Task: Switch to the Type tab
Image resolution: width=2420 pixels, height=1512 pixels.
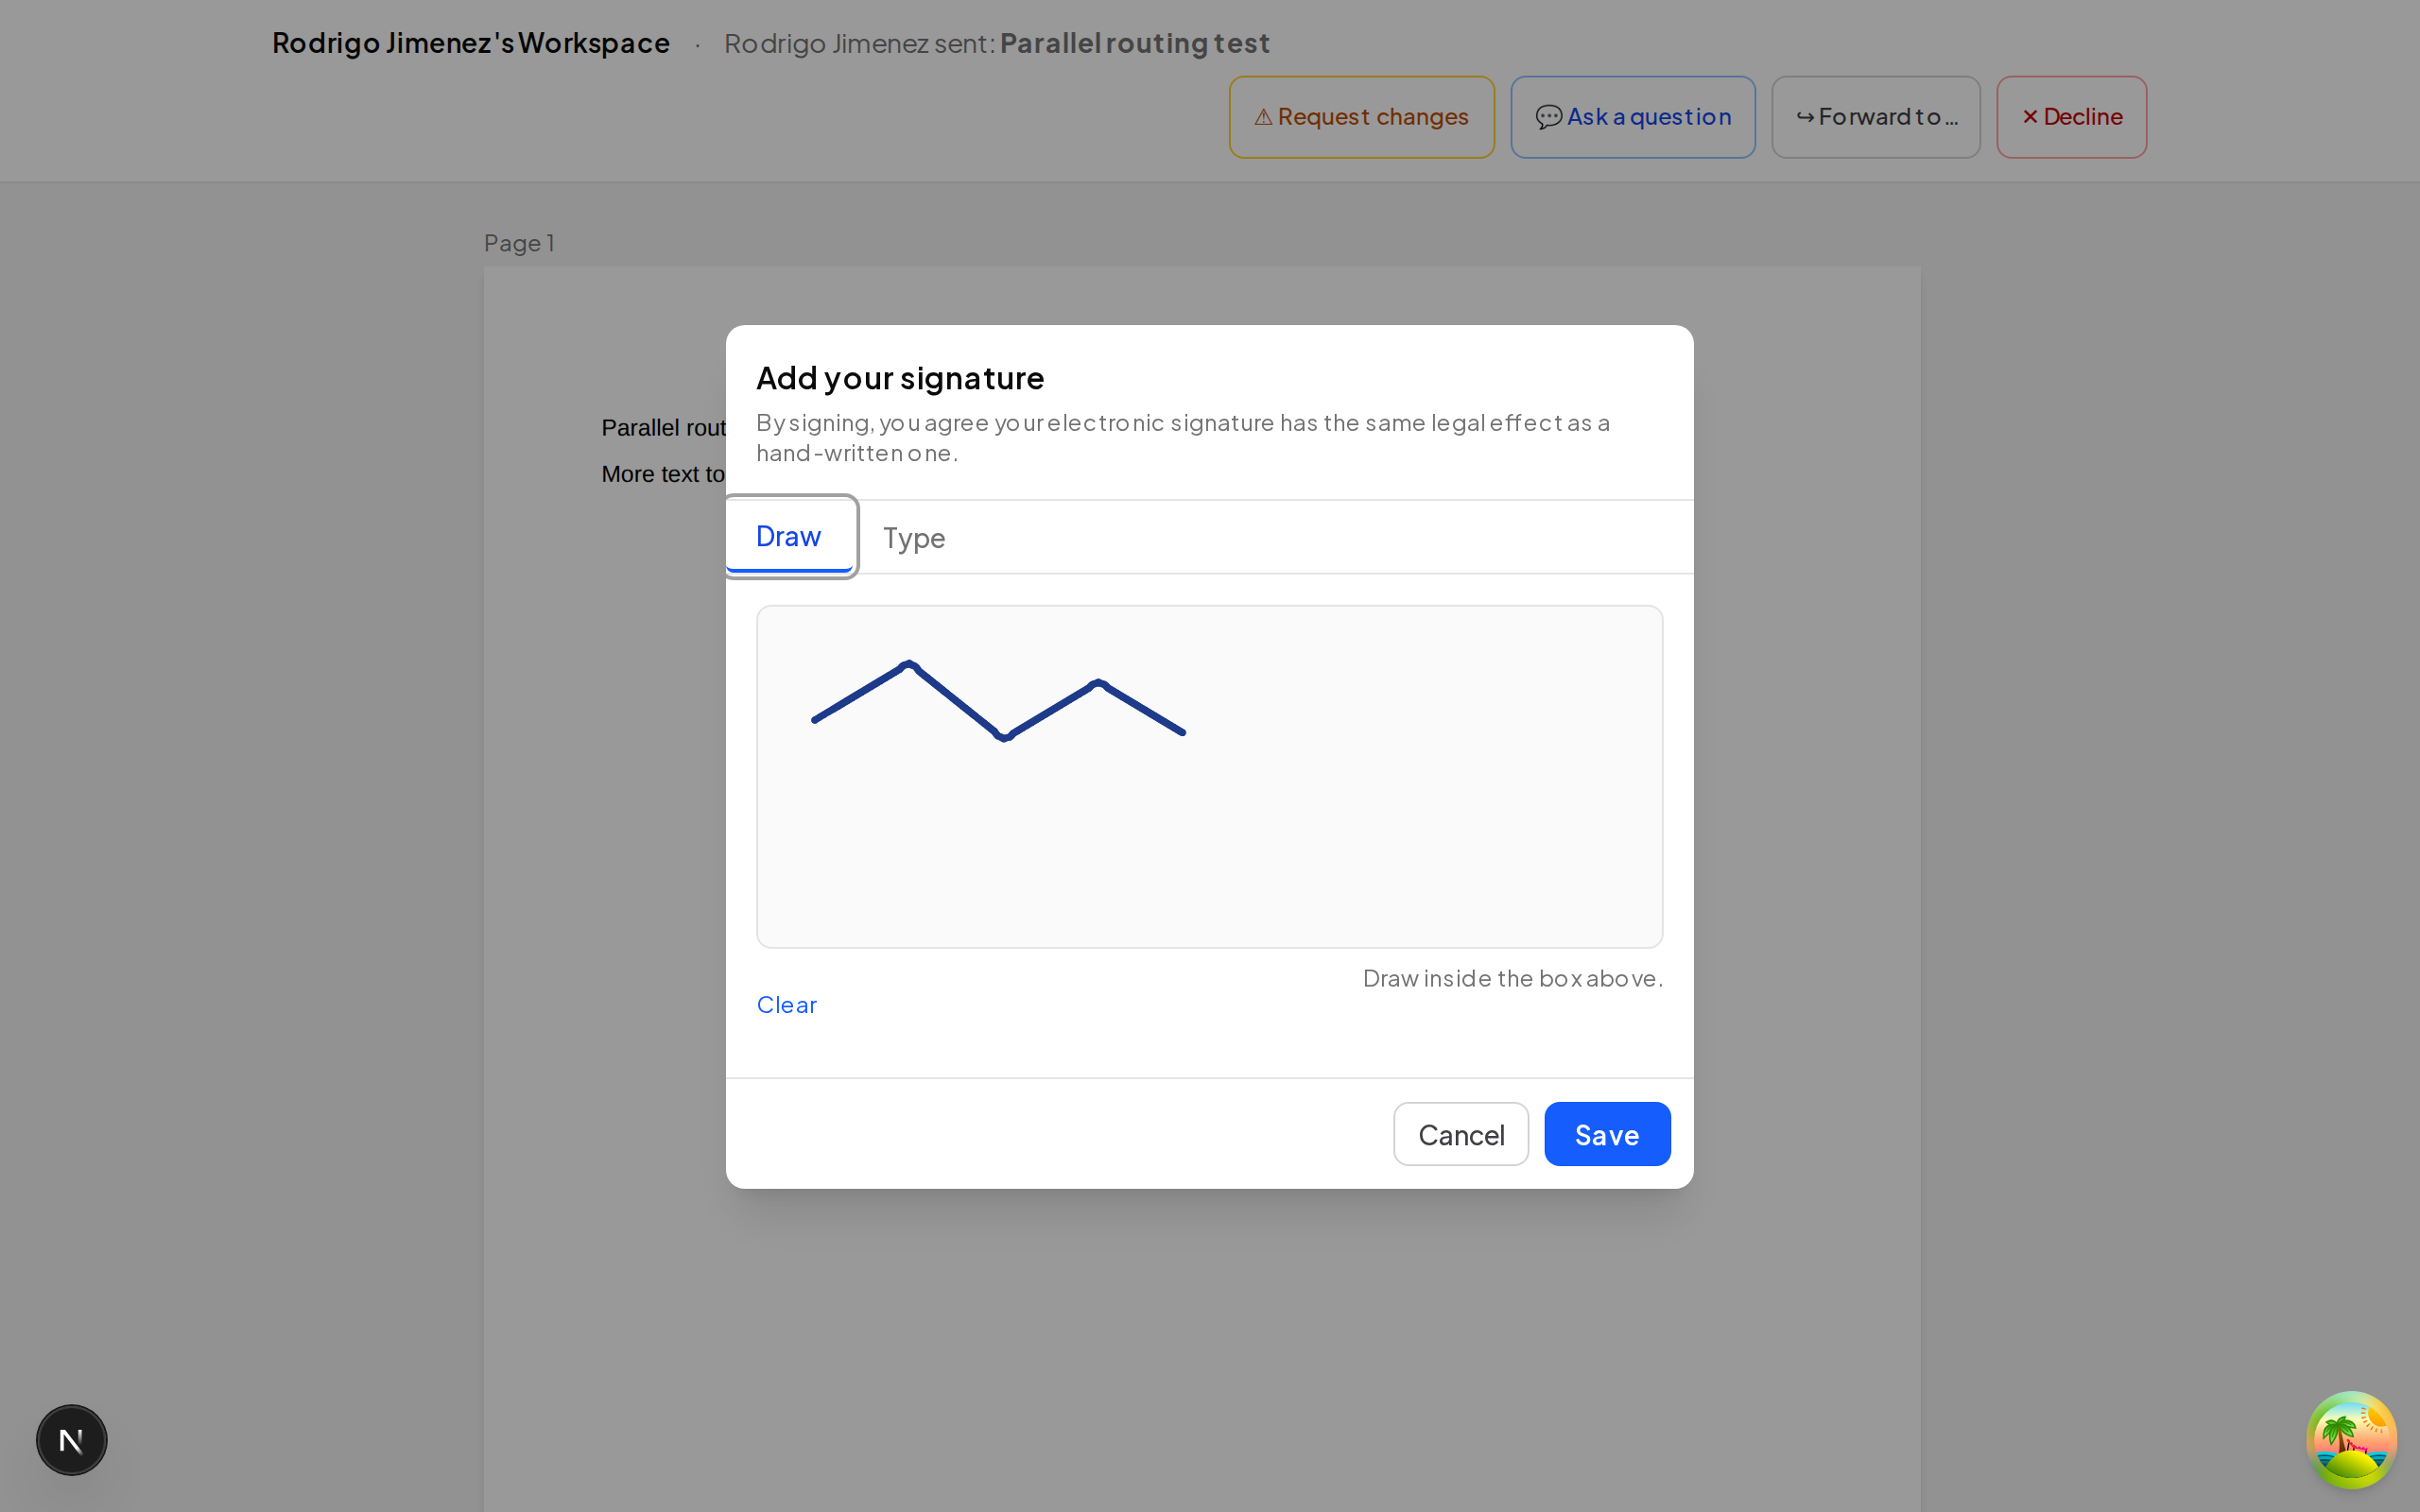Action: click(x=914, y=538)
